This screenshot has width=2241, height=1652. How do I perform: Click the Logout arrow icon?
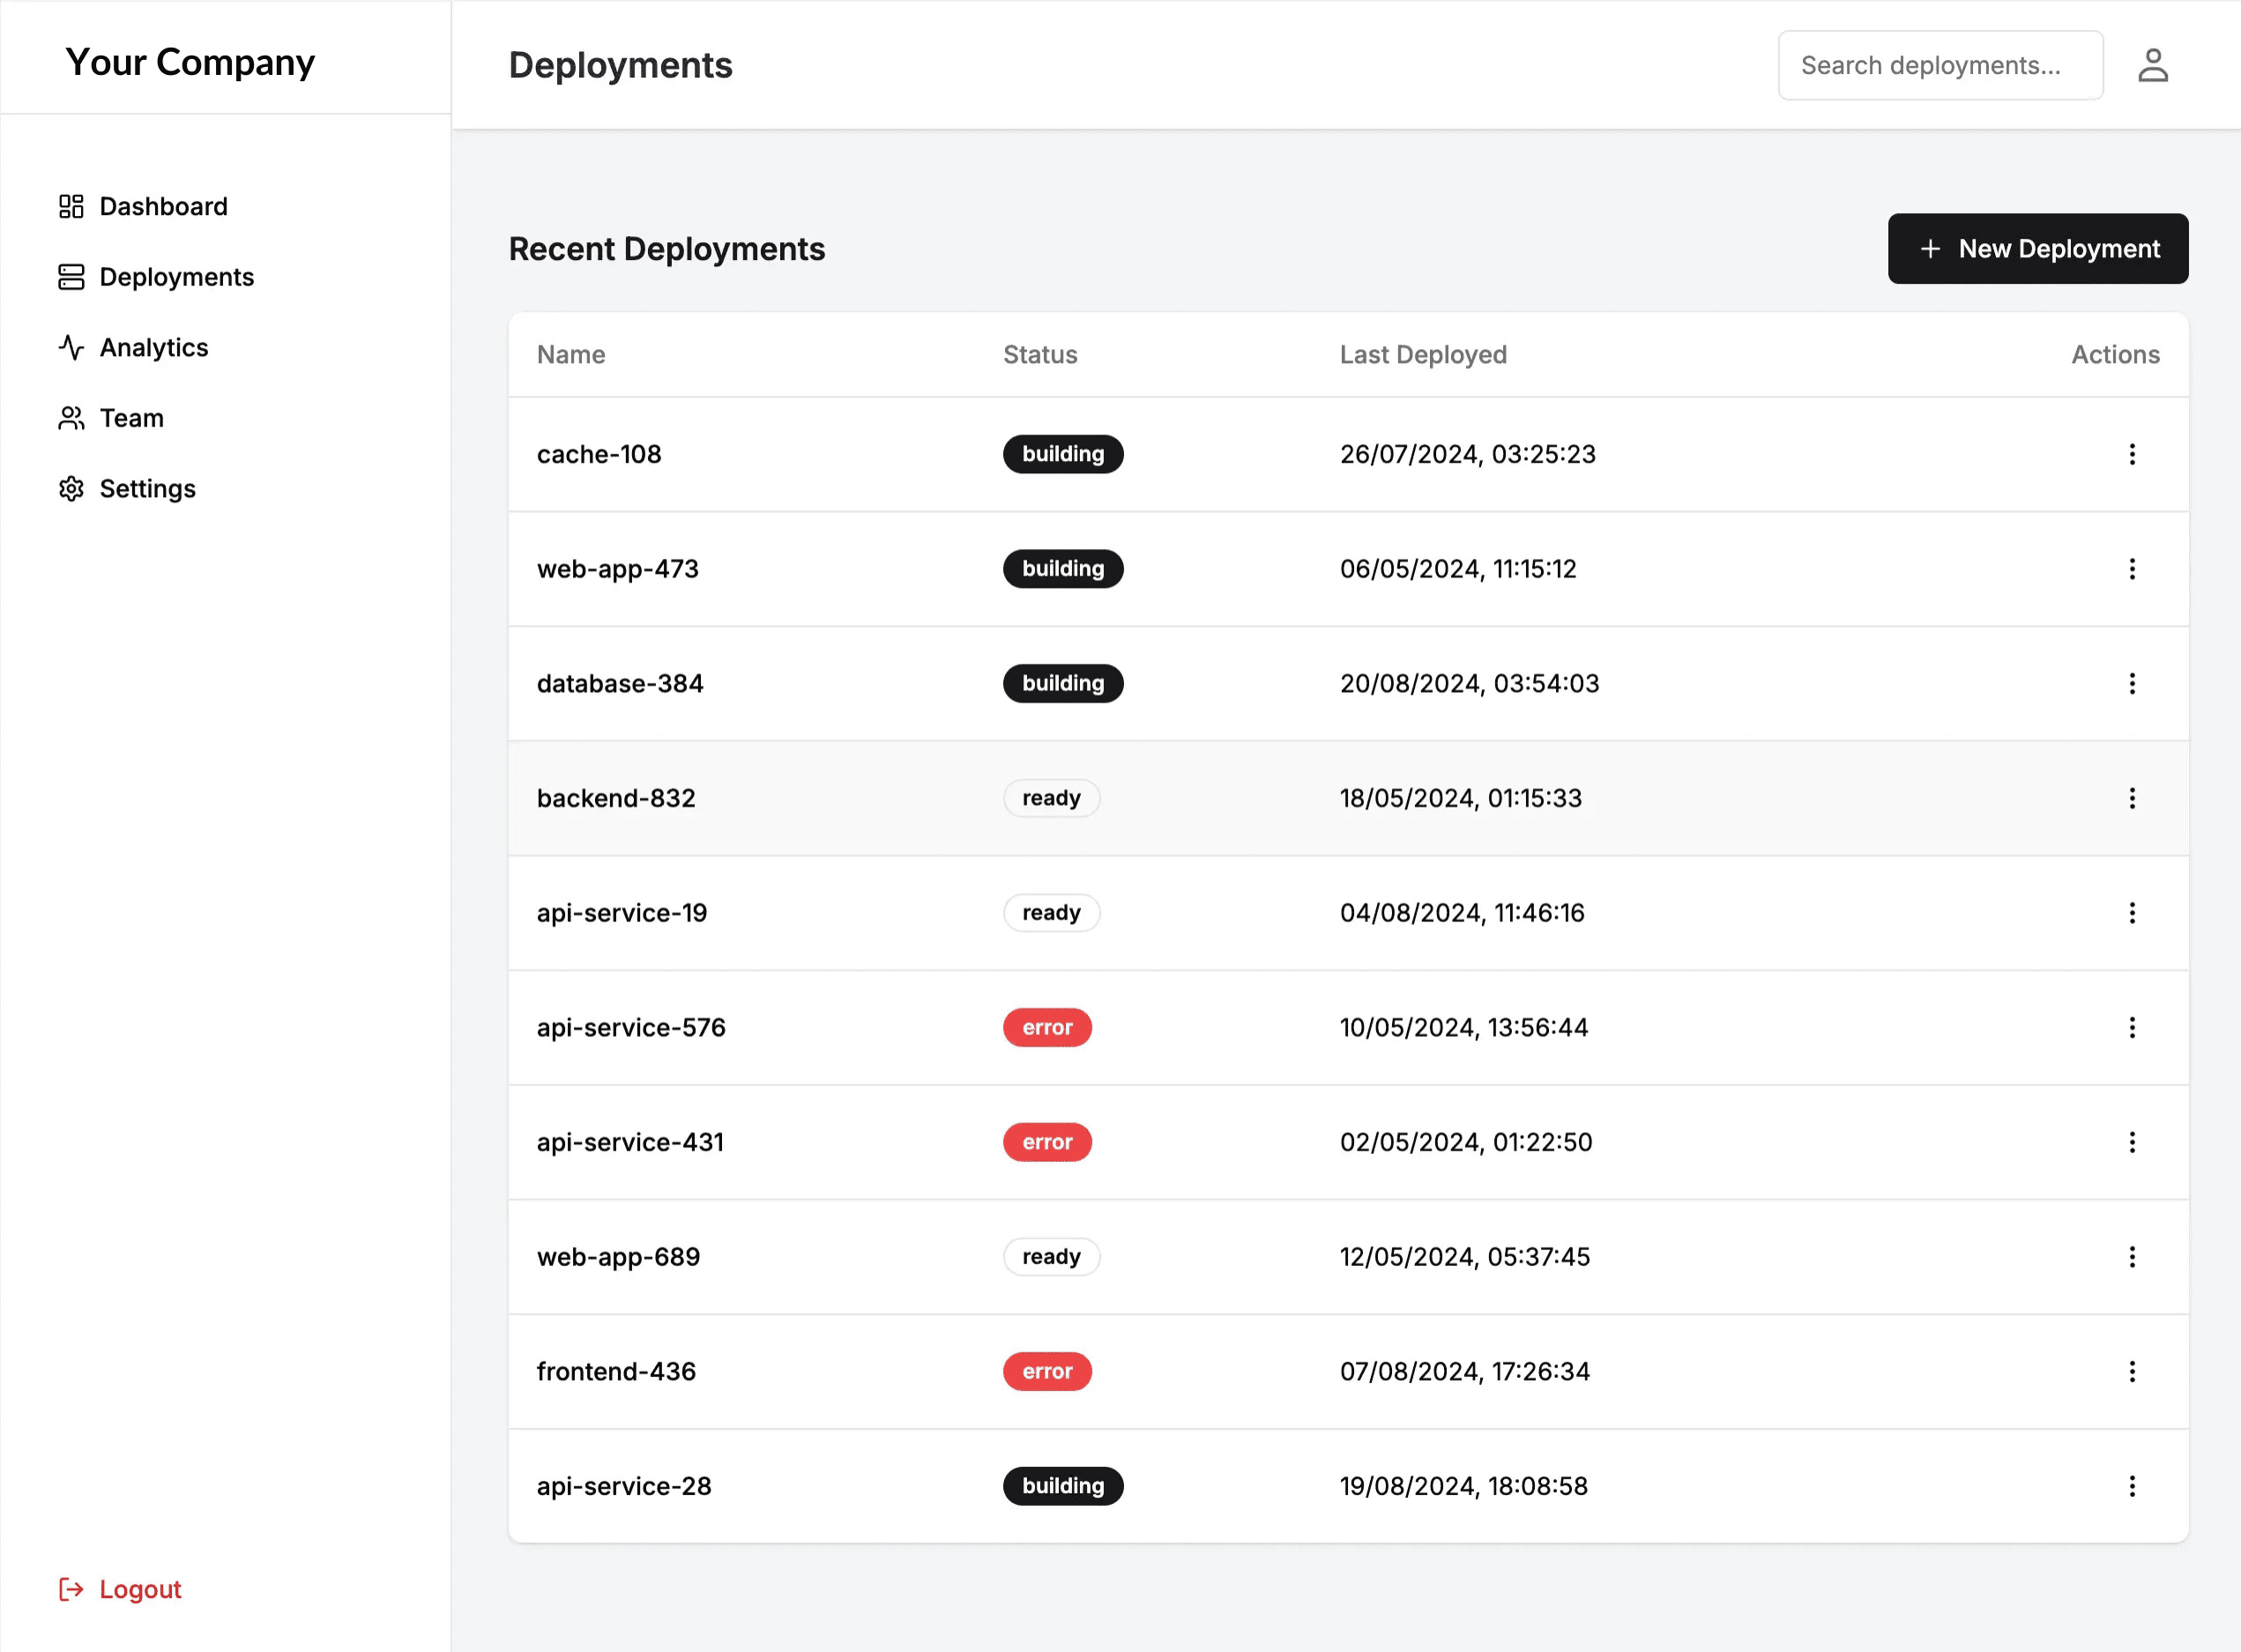71,1589
